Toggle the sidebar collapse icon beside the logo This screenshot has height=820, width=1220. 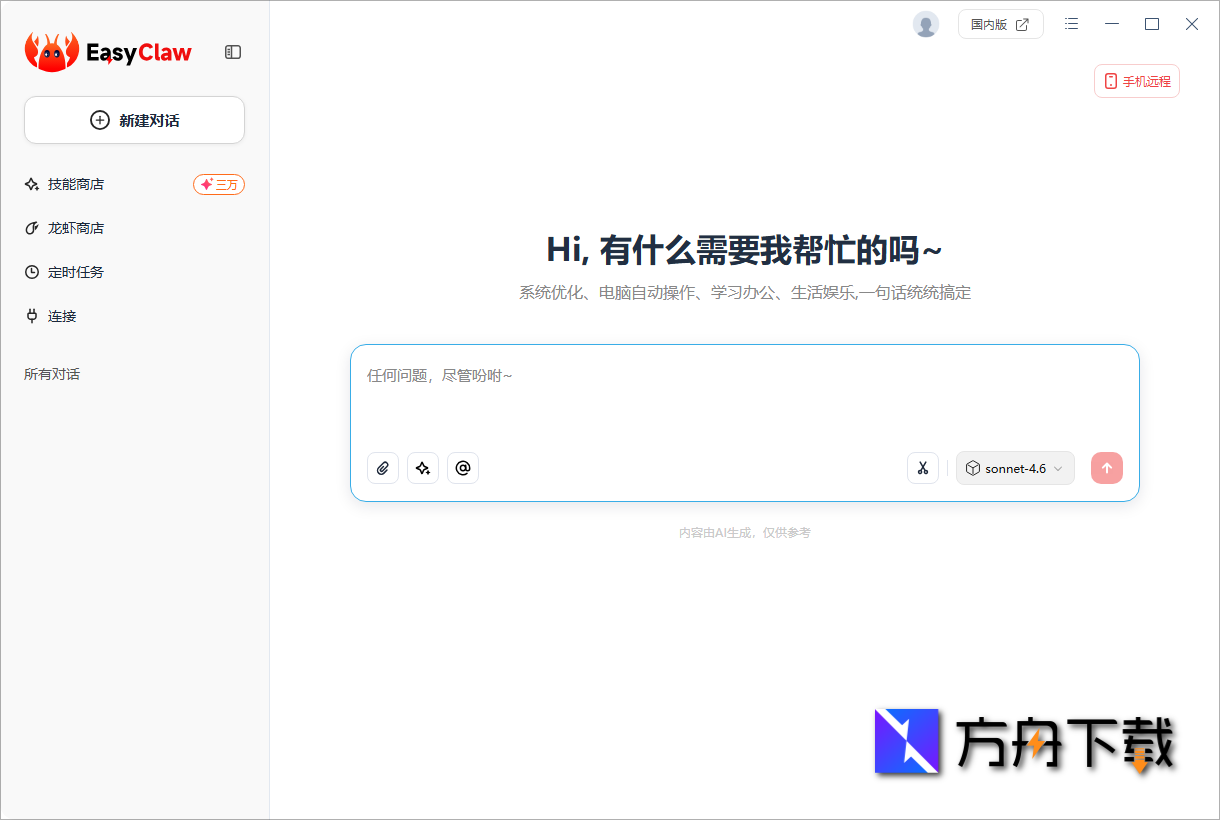pyautogui.click(x=233, y=52)
